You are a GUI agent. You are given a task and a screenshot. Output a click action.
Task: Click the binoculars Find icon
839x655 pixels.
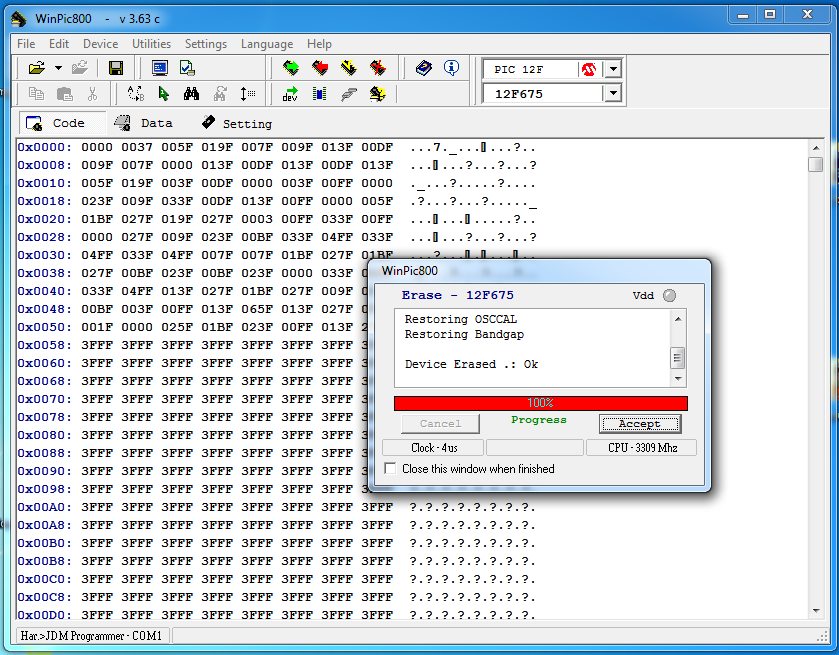[191, 94]
